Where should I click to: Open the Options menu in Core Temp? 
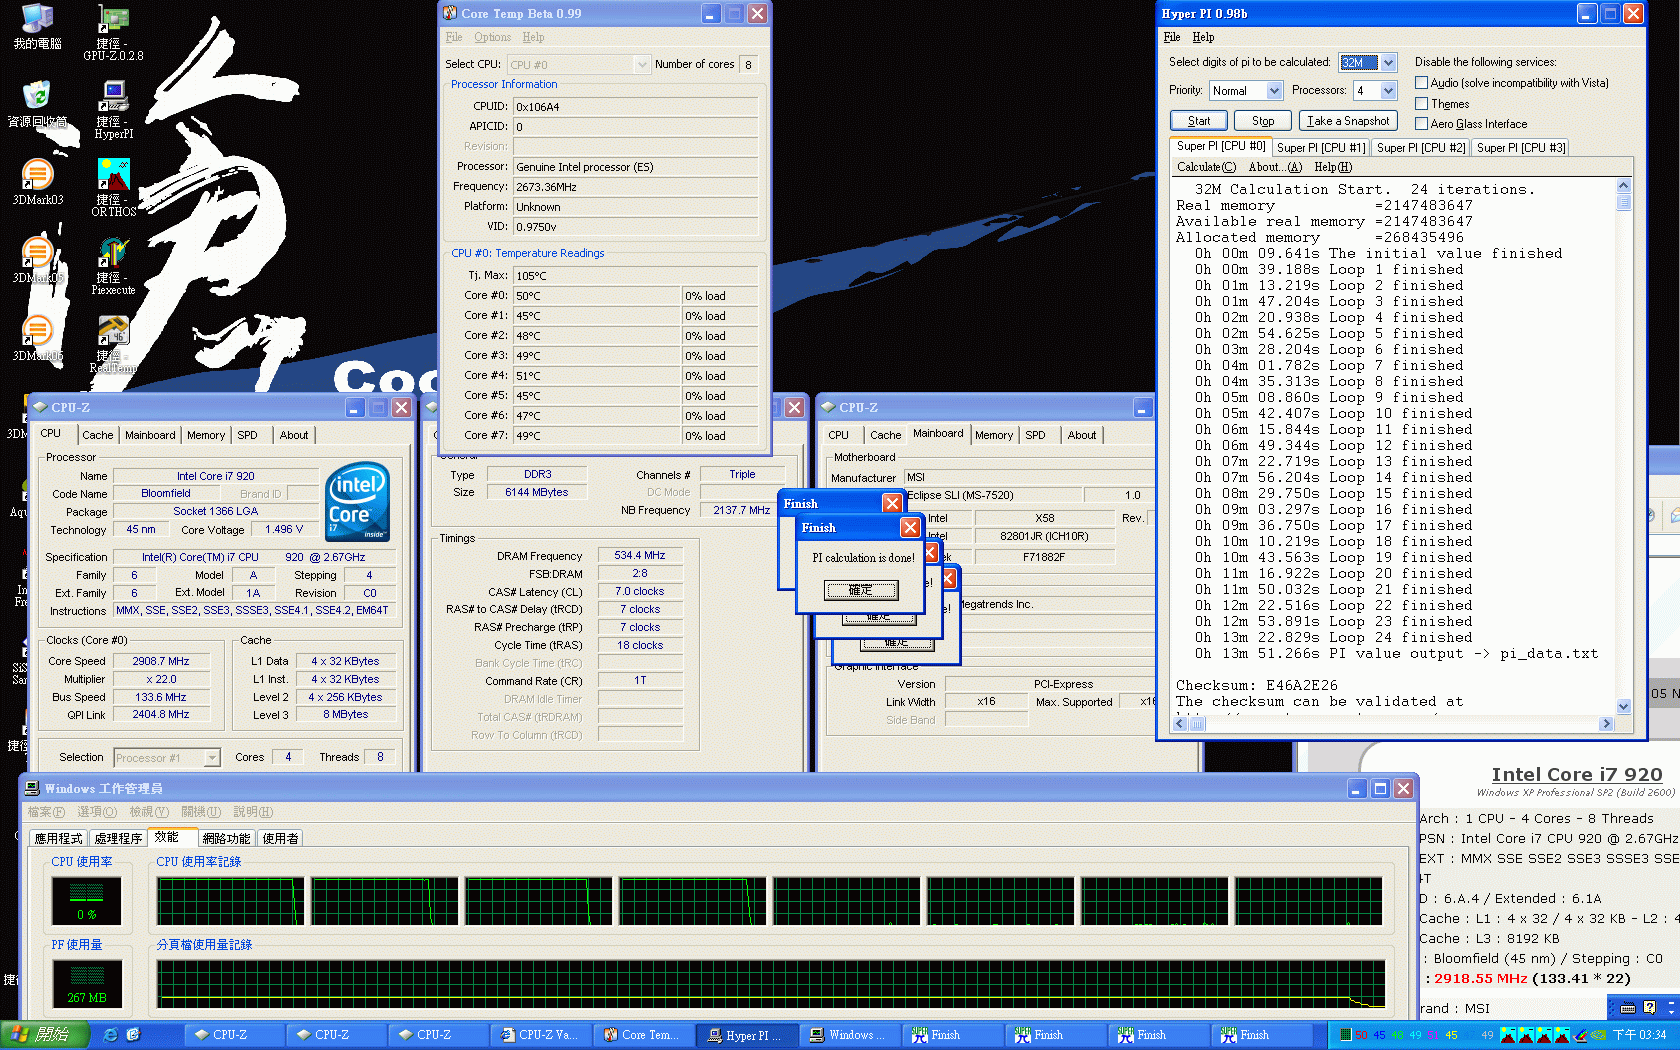click(492, 37)
